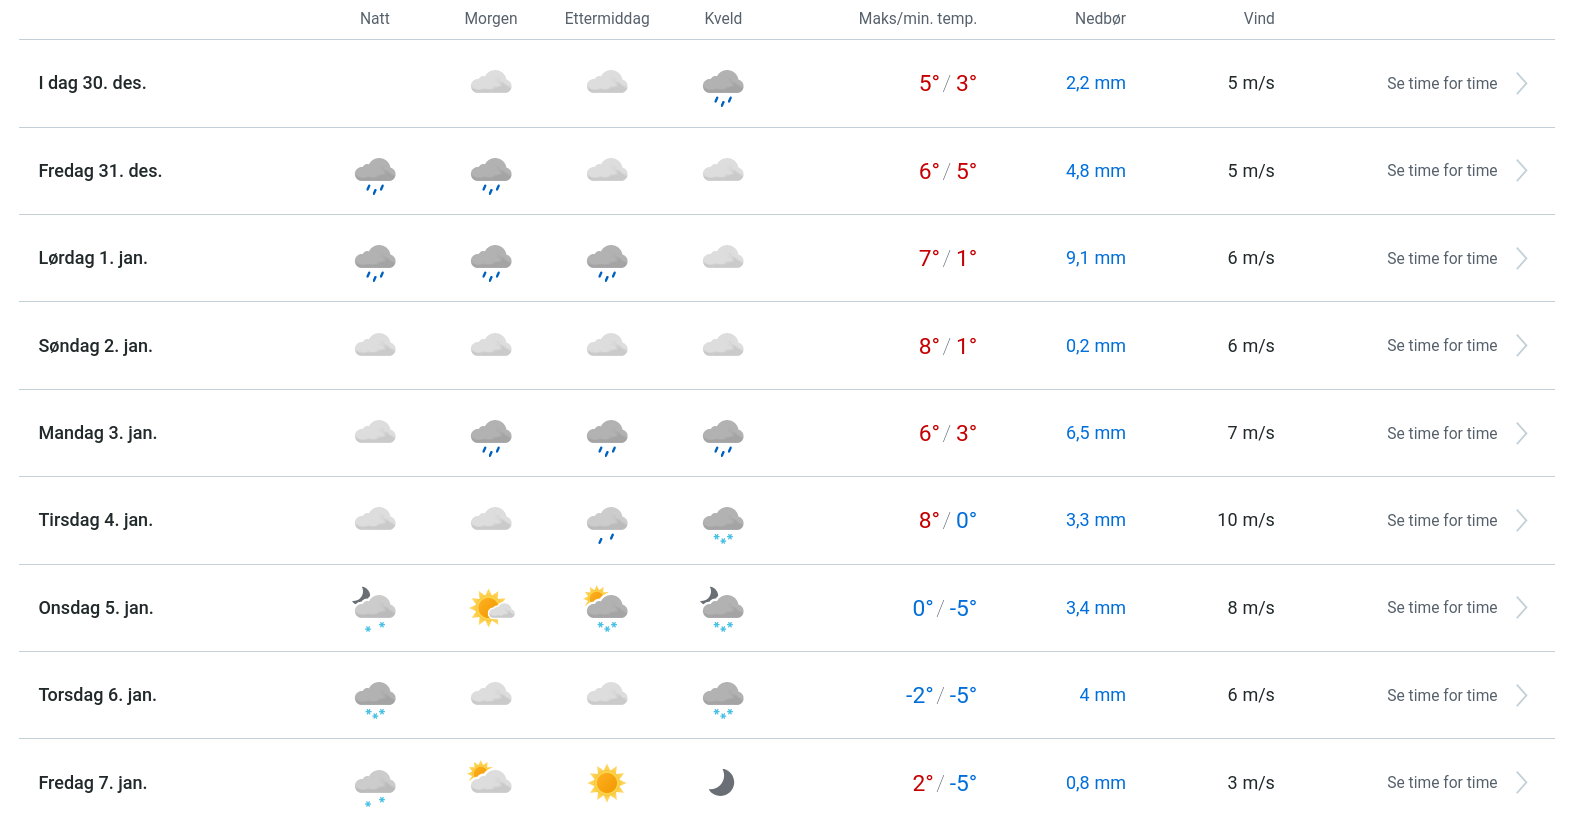Expand the chevron for Tuesday 4 Jan
The width and height of the screenshot is (1574, 825).
tap(1521, 521)
